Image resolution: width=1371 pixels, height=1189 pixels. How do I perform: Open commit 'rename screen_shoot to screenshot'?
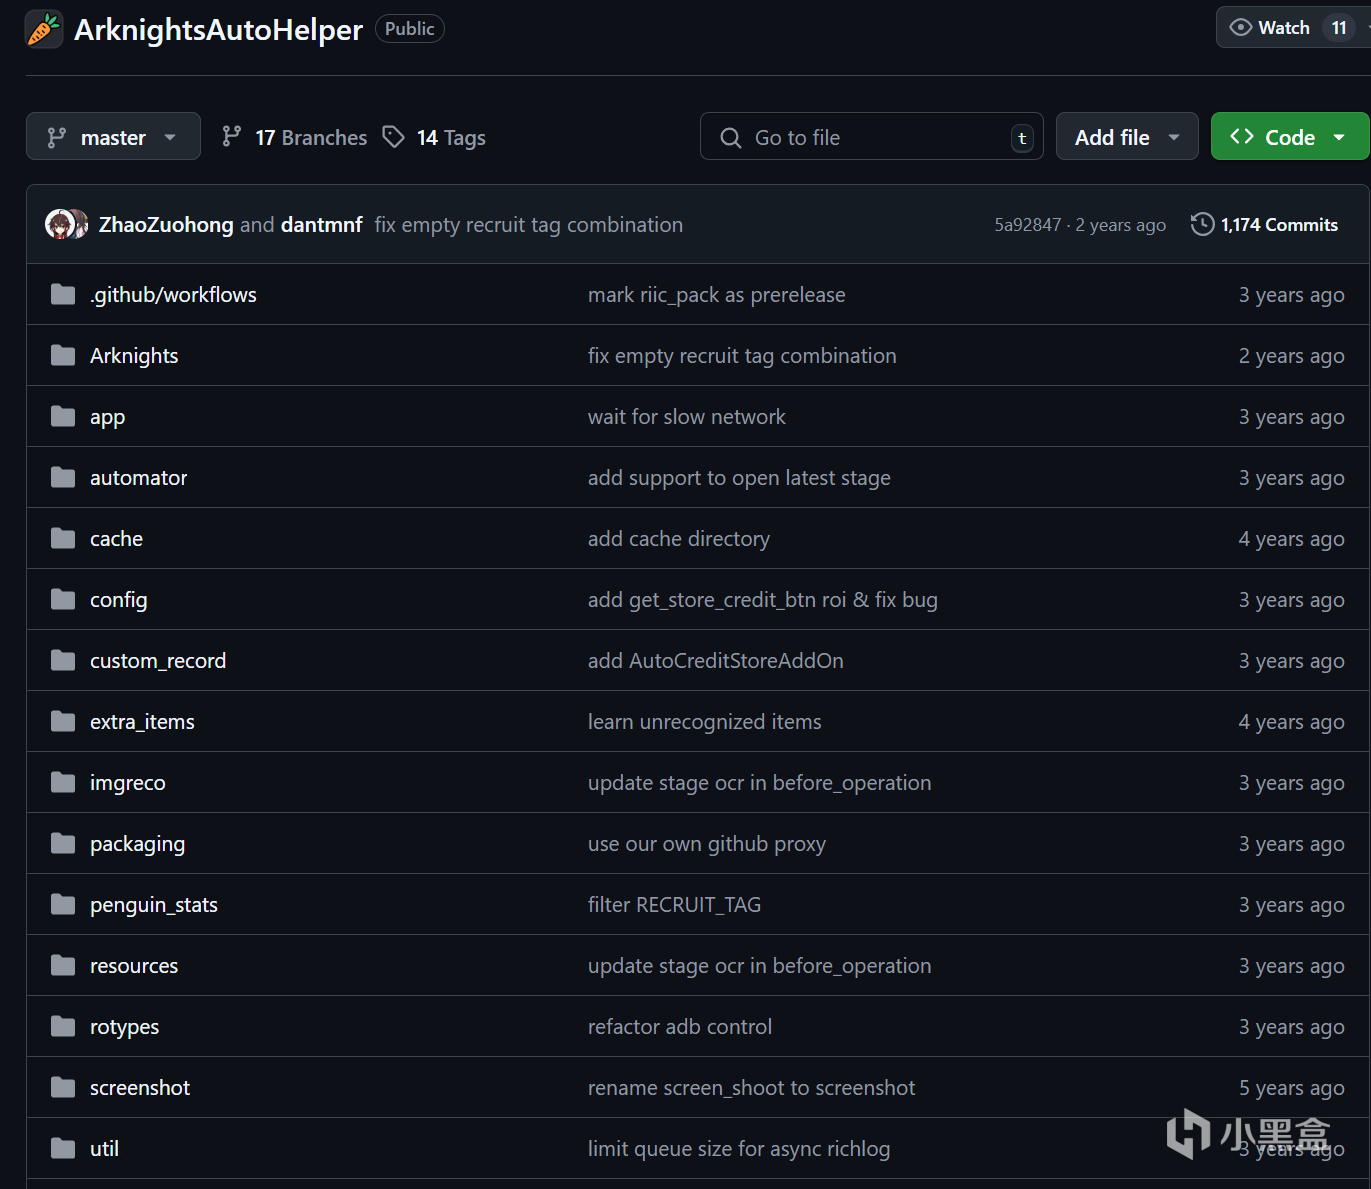point(751,1088)
